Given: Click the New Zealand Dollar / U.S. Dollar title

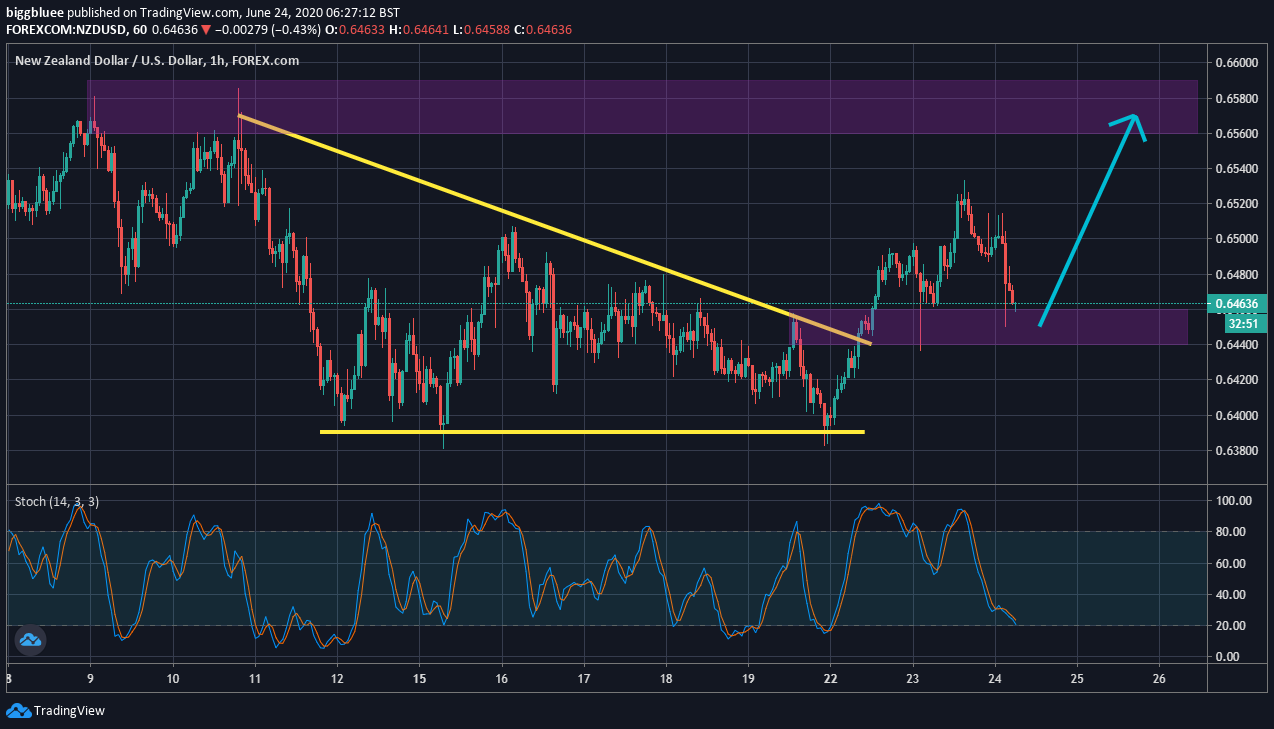Looking at the screenshot, I should click(x=156, y=60).
